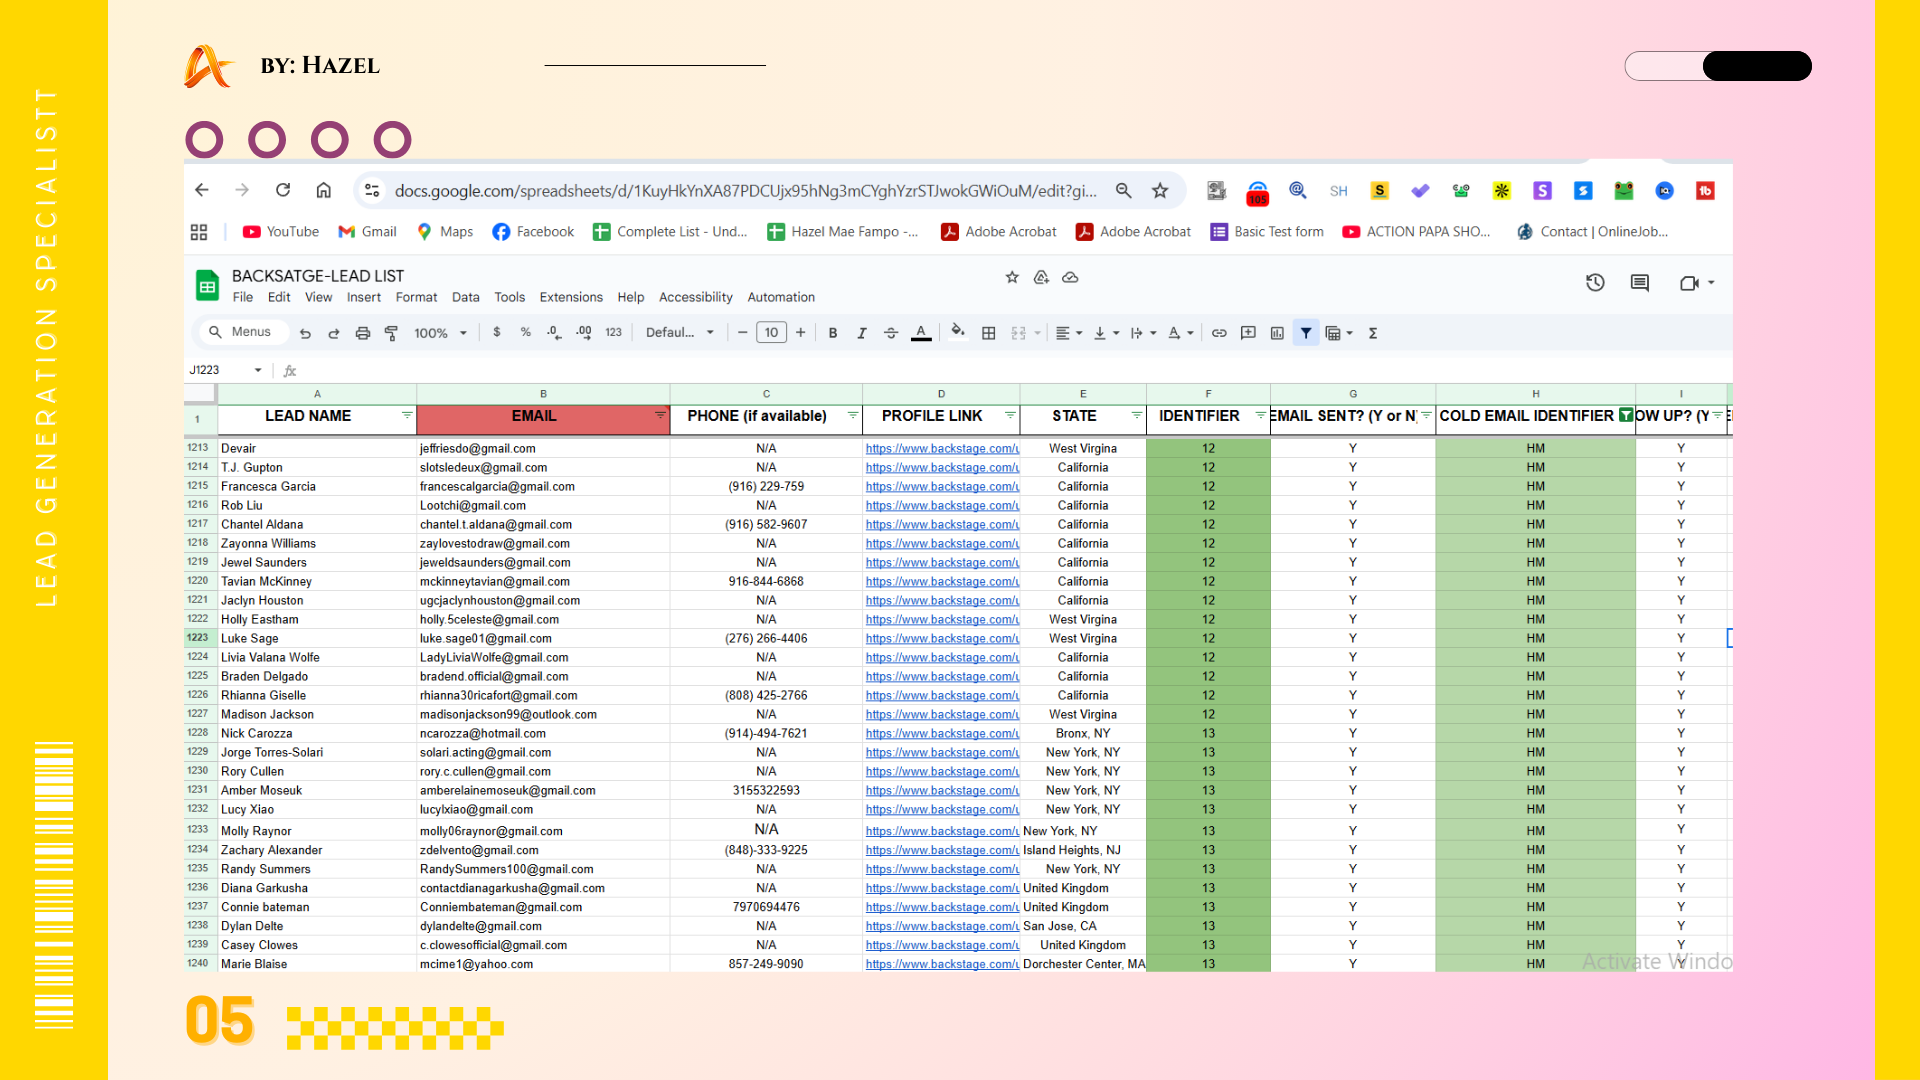Click the insert link icon
This screenshot has height=1080, width=1920.
tap(1219, 333)
